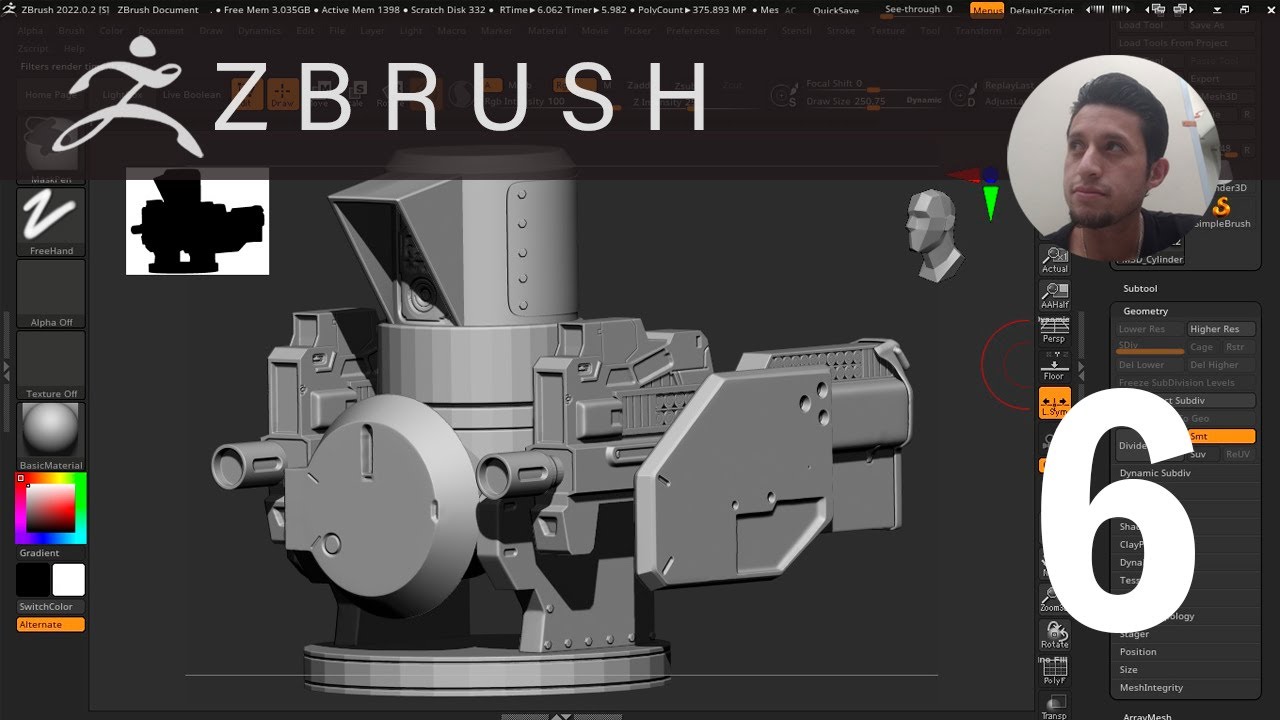
Task: Open the FreeHand stroke selector
Action: click(51, 222)
